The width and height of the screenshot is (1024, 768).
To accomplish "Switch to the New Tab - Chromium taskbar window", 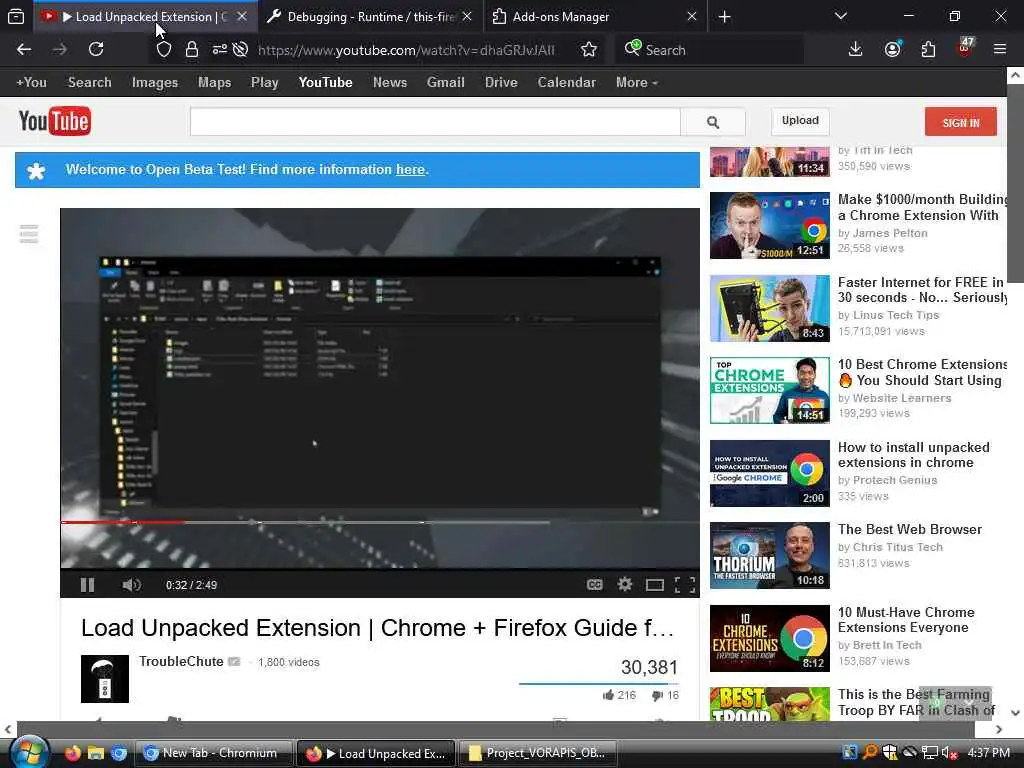I will tap(214, 753).
